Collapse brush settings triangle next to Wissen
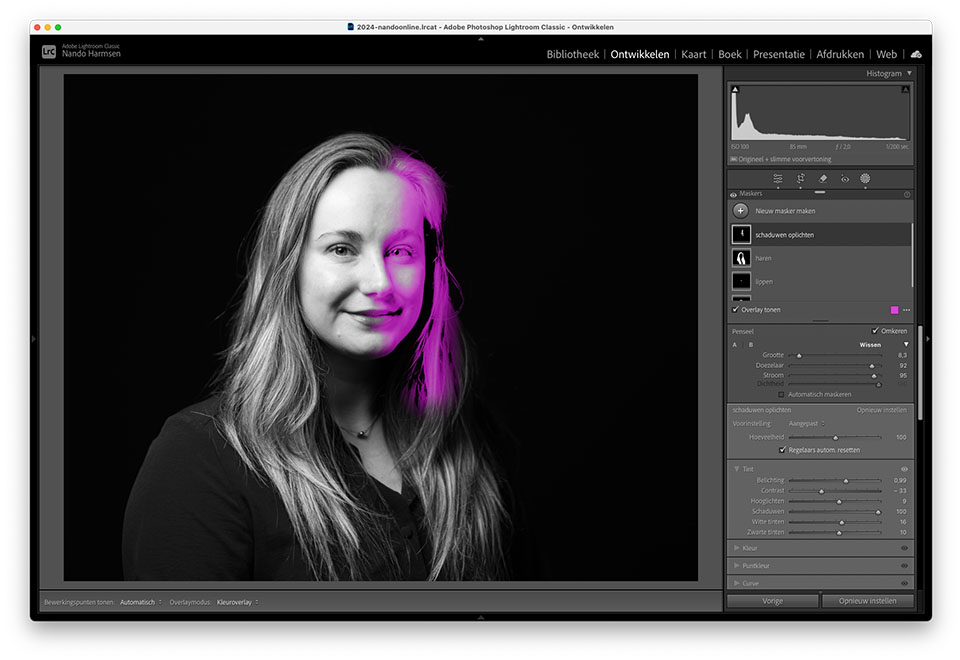Image resolution: width=960 pixels, height=660 pixels. point(906,345)
